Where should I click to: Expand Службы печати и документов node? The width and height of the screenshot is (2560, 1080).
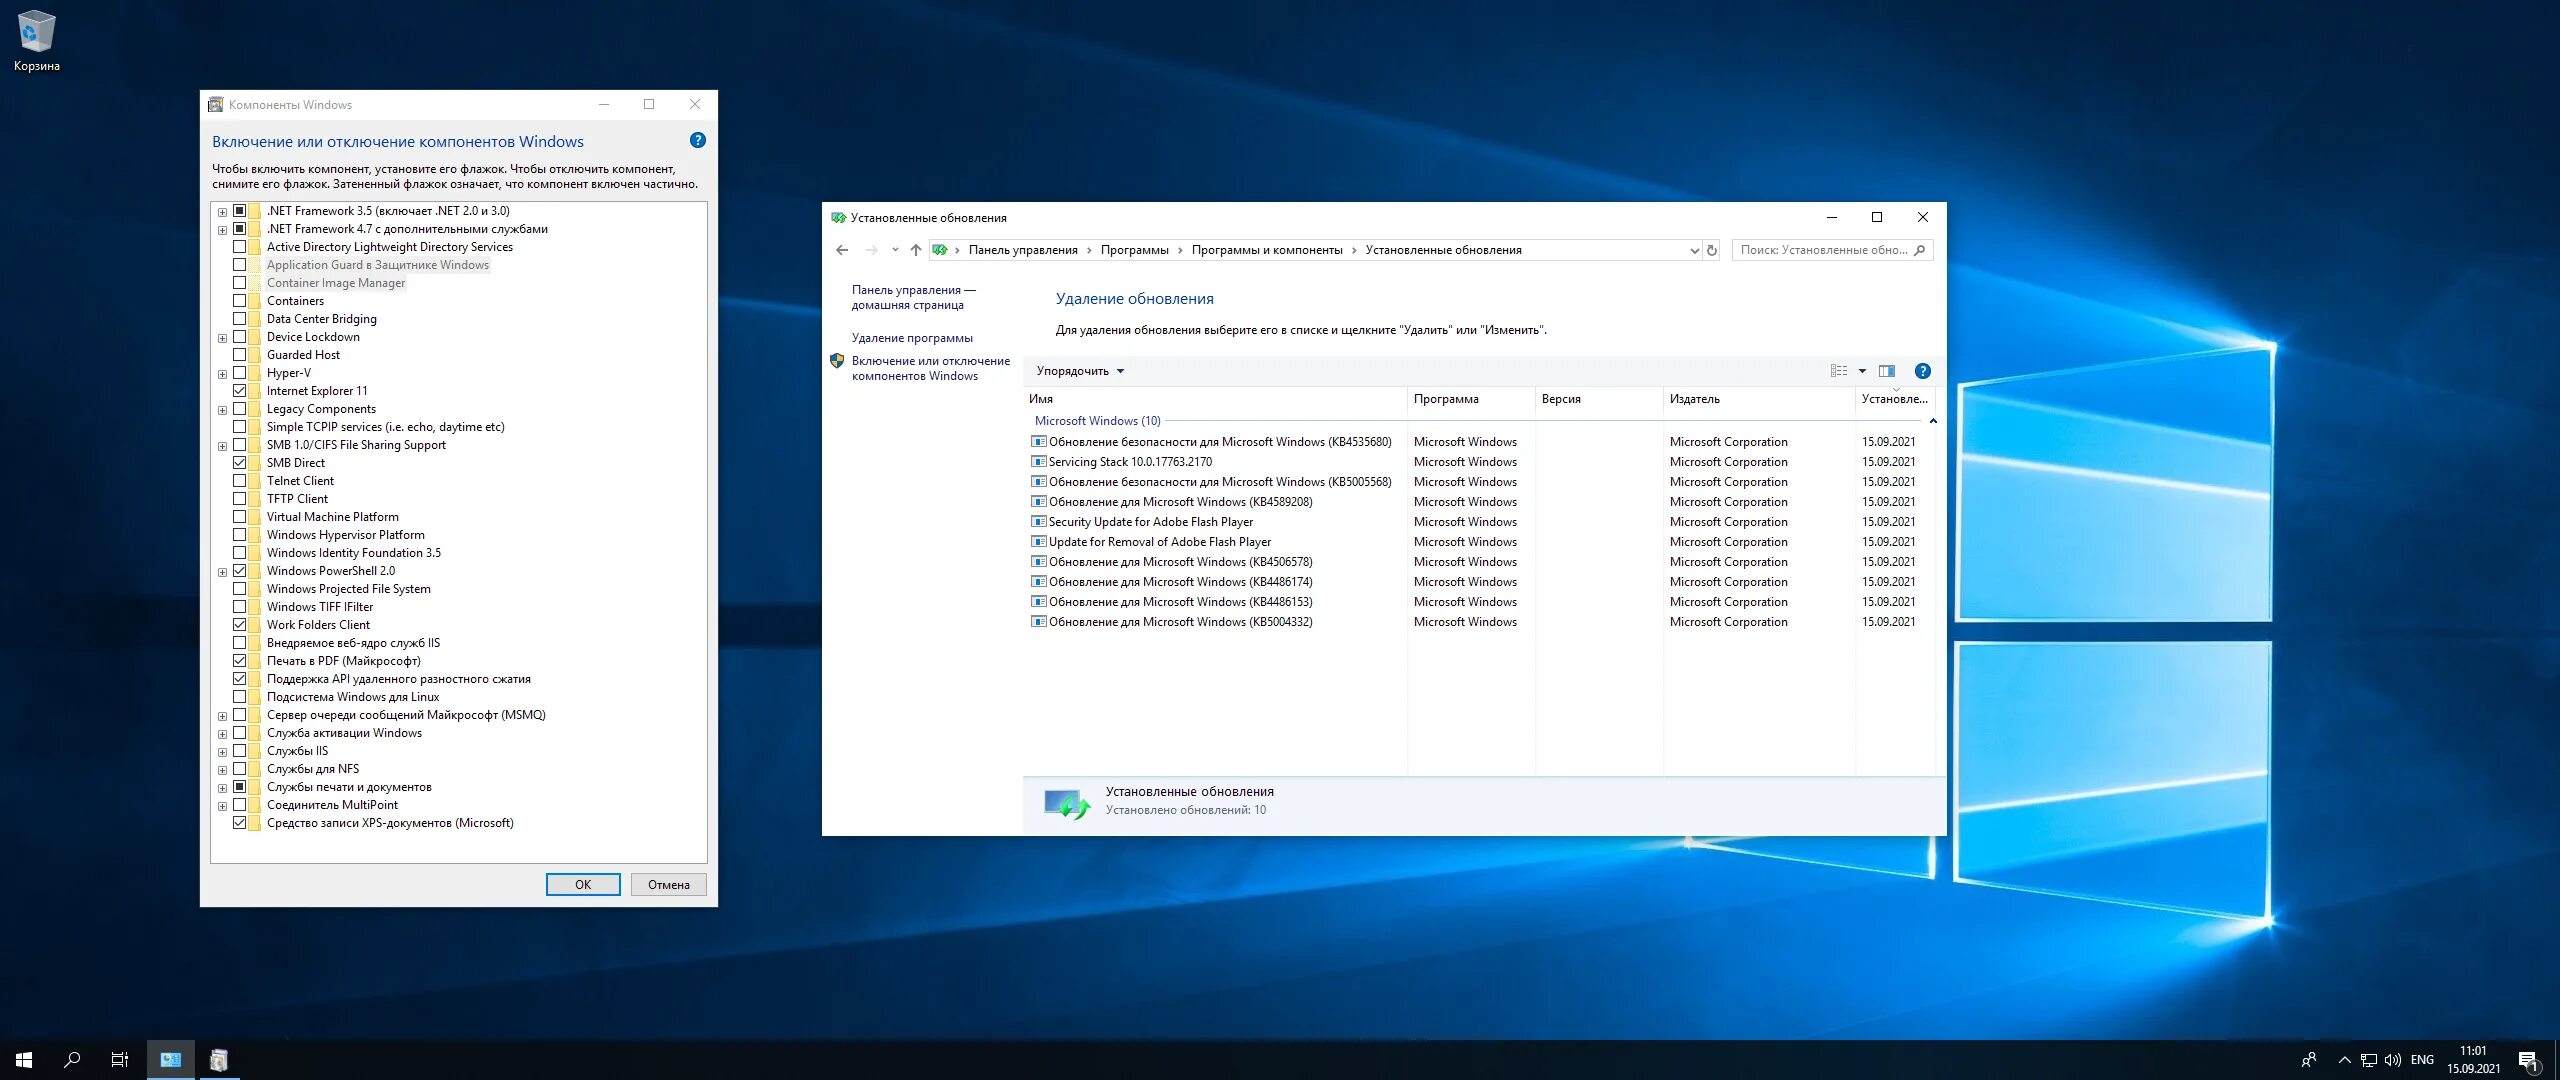222,786
